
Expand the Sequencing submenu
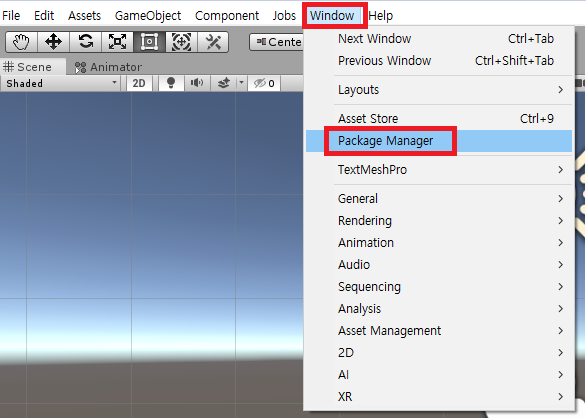tap(439, 287)
